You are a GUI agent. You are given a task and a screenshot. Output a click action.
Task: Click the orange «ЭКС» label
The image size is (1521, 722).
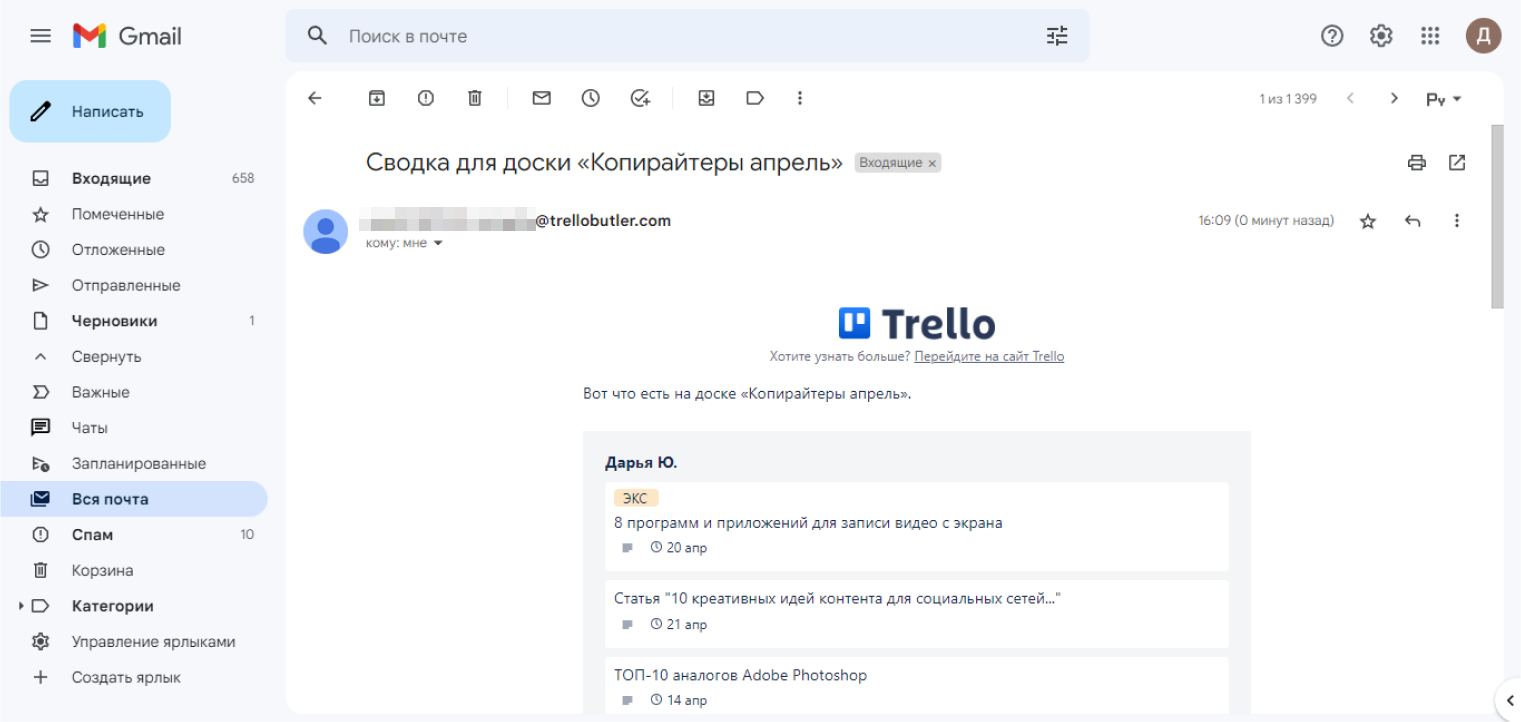point(636,498)
